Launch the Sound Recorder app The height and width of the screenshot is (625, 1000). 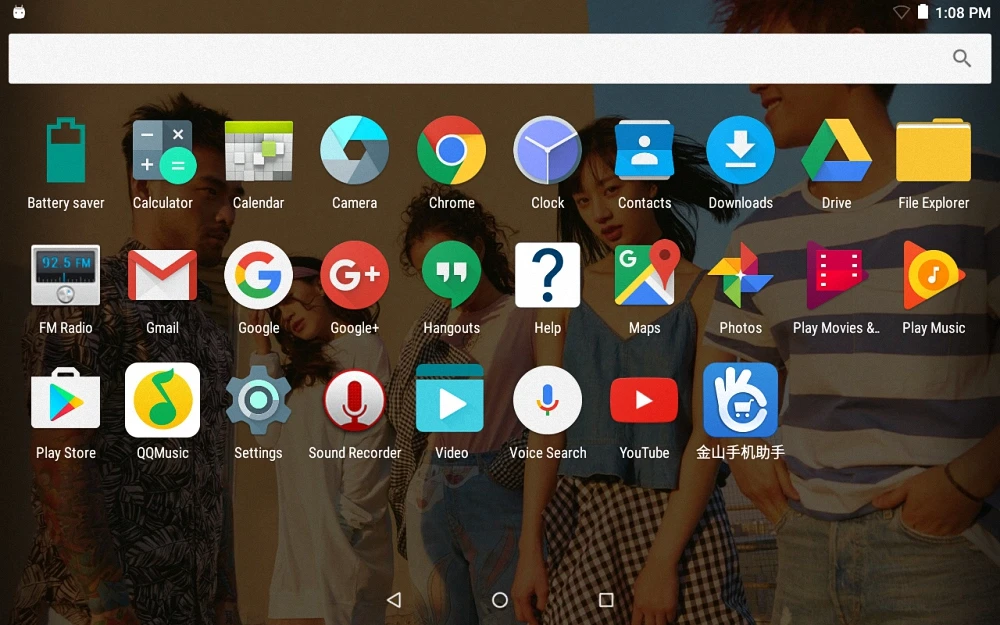tap(355, 400)
